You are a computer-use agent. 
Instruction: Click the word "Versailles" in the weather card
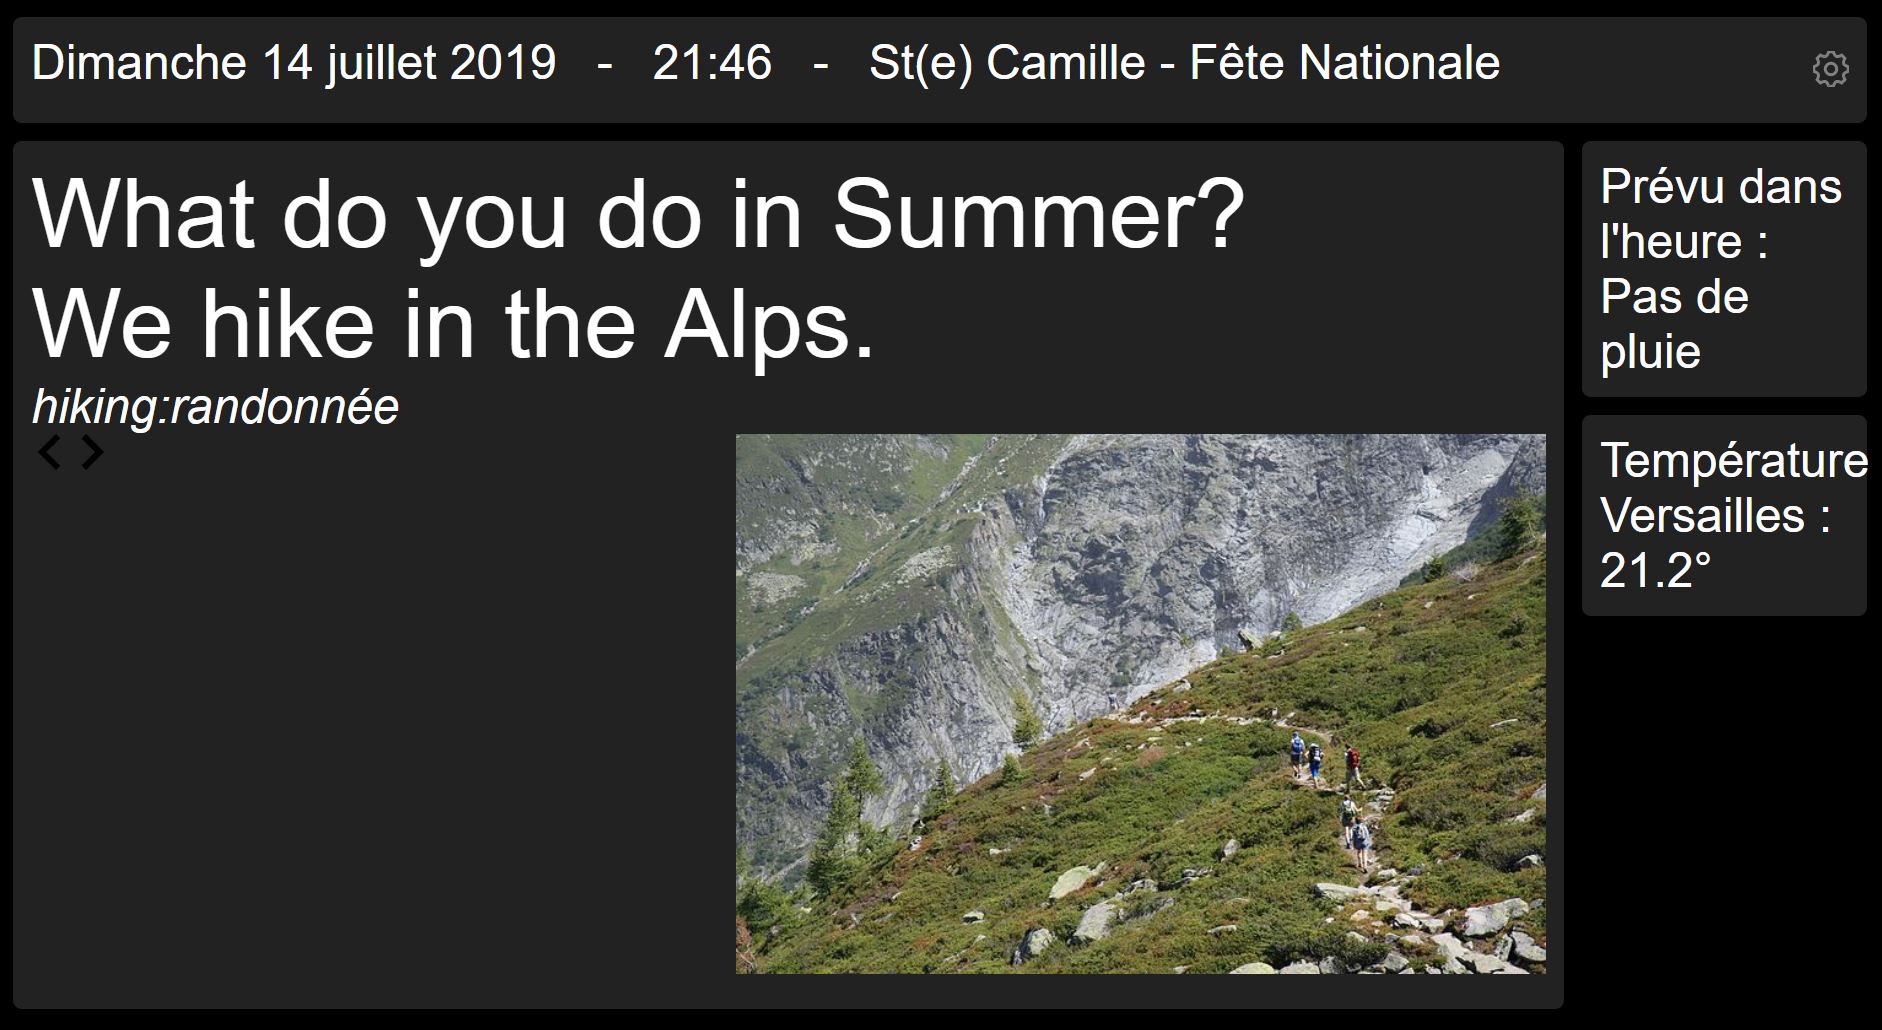[1702, 516]
